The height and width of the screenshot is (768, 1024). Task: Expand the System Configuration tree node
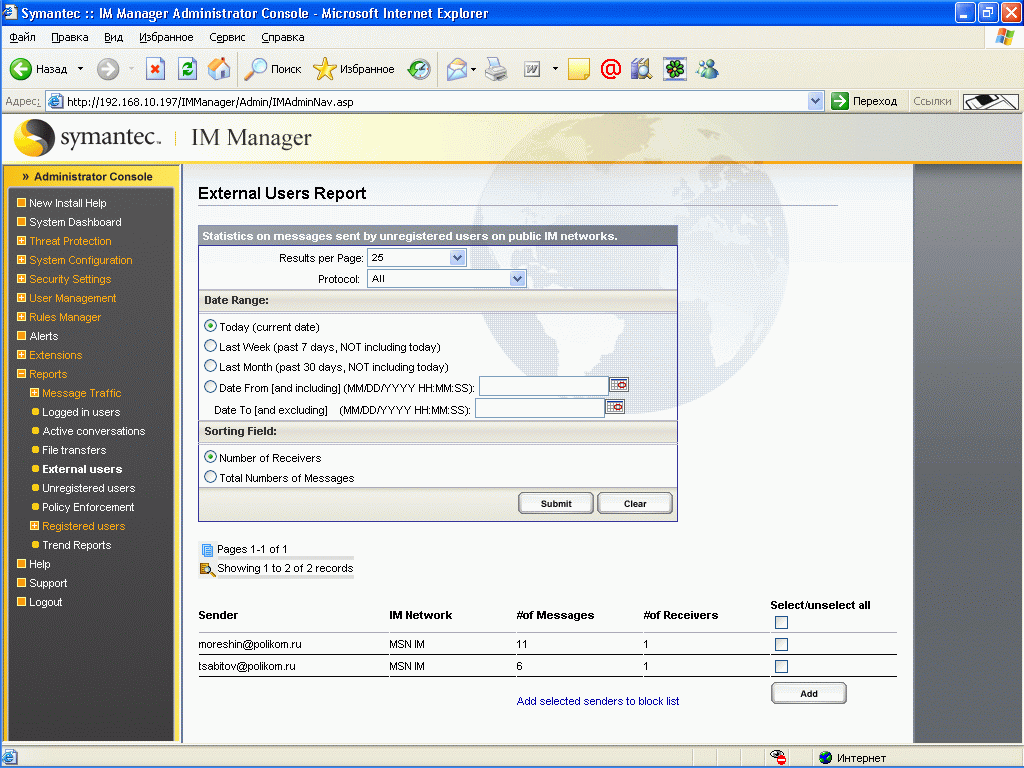tap(22, 260)
